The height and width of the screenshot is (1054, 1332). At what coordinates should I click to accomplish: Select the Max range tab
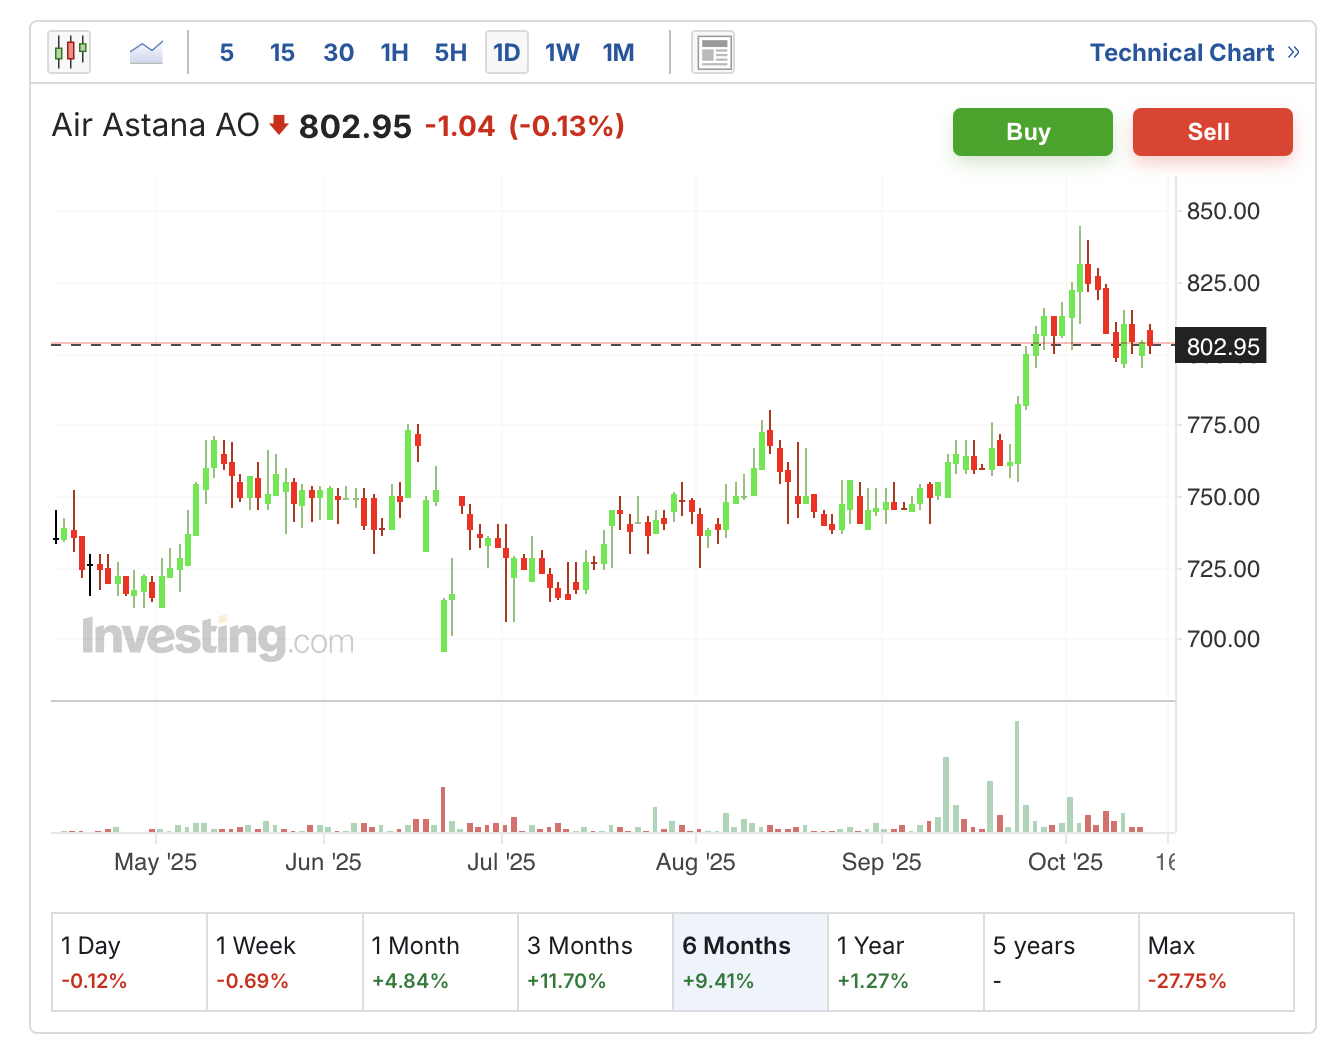coord(1215,962)
